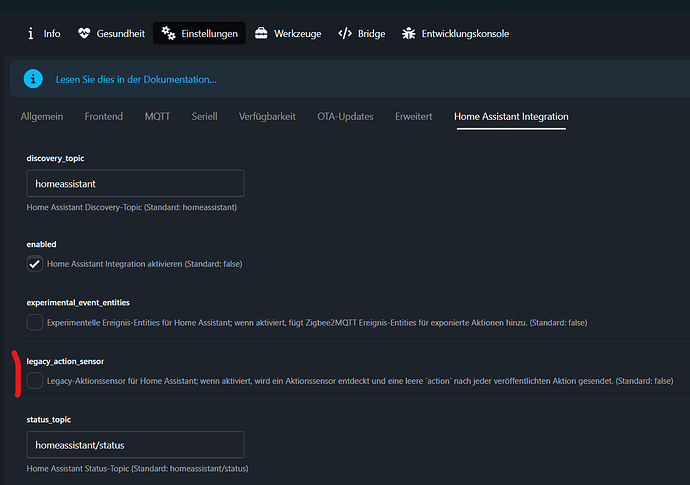Viewport: 690px width, 485px height.
Task: Switch to the Erweitert tab
Action: click(x=414, y=117)
